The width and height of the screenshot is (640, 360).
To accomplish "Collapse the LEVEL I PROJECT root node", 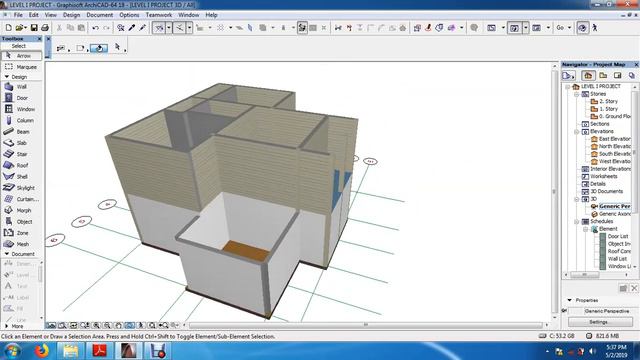I will (x=567, y=87).
